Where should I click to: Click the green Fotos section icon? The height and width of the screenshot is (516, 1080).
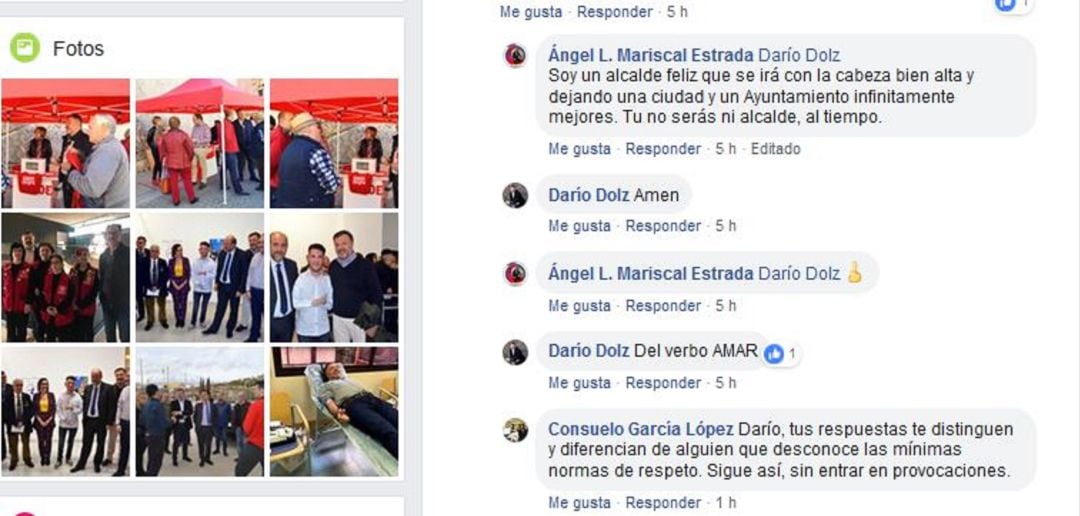coord(25,48)
